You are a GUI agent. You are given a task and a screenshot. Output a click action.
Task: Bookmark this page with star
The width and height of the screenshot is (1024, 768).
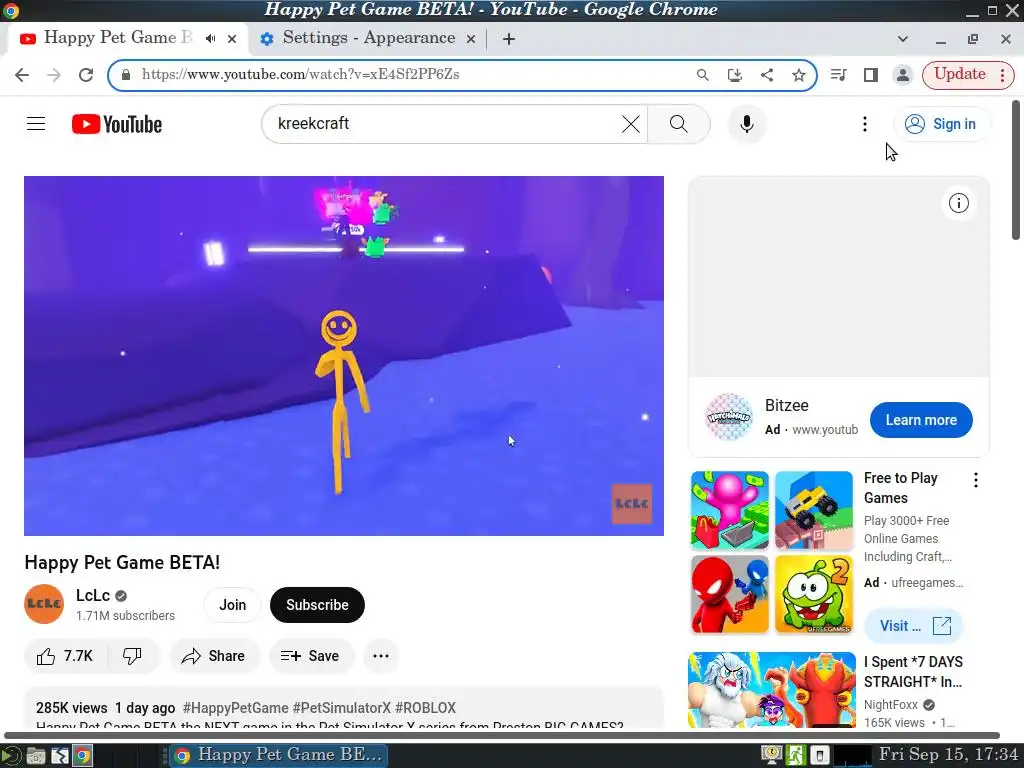click(x=799, y=75)
